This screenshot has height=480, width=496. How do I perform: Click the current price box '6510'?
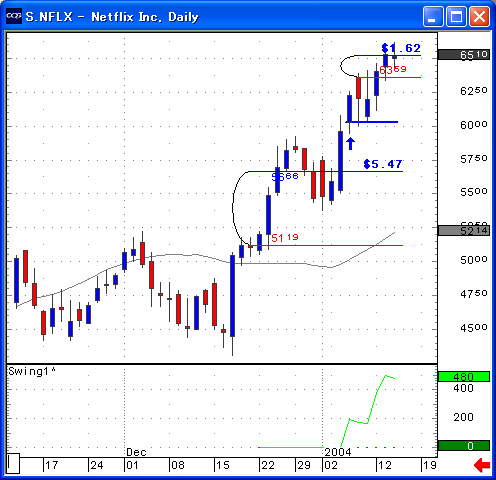tap(464, 54)
